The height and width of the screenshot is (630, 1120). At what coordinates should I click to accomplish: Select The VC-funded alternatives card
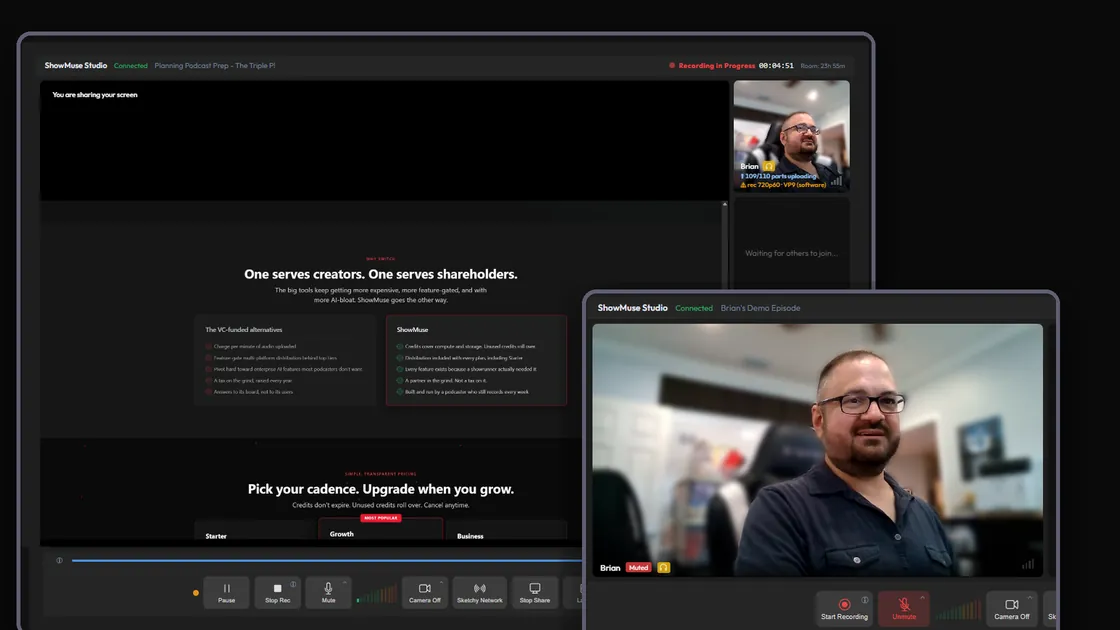click(285, 360)
